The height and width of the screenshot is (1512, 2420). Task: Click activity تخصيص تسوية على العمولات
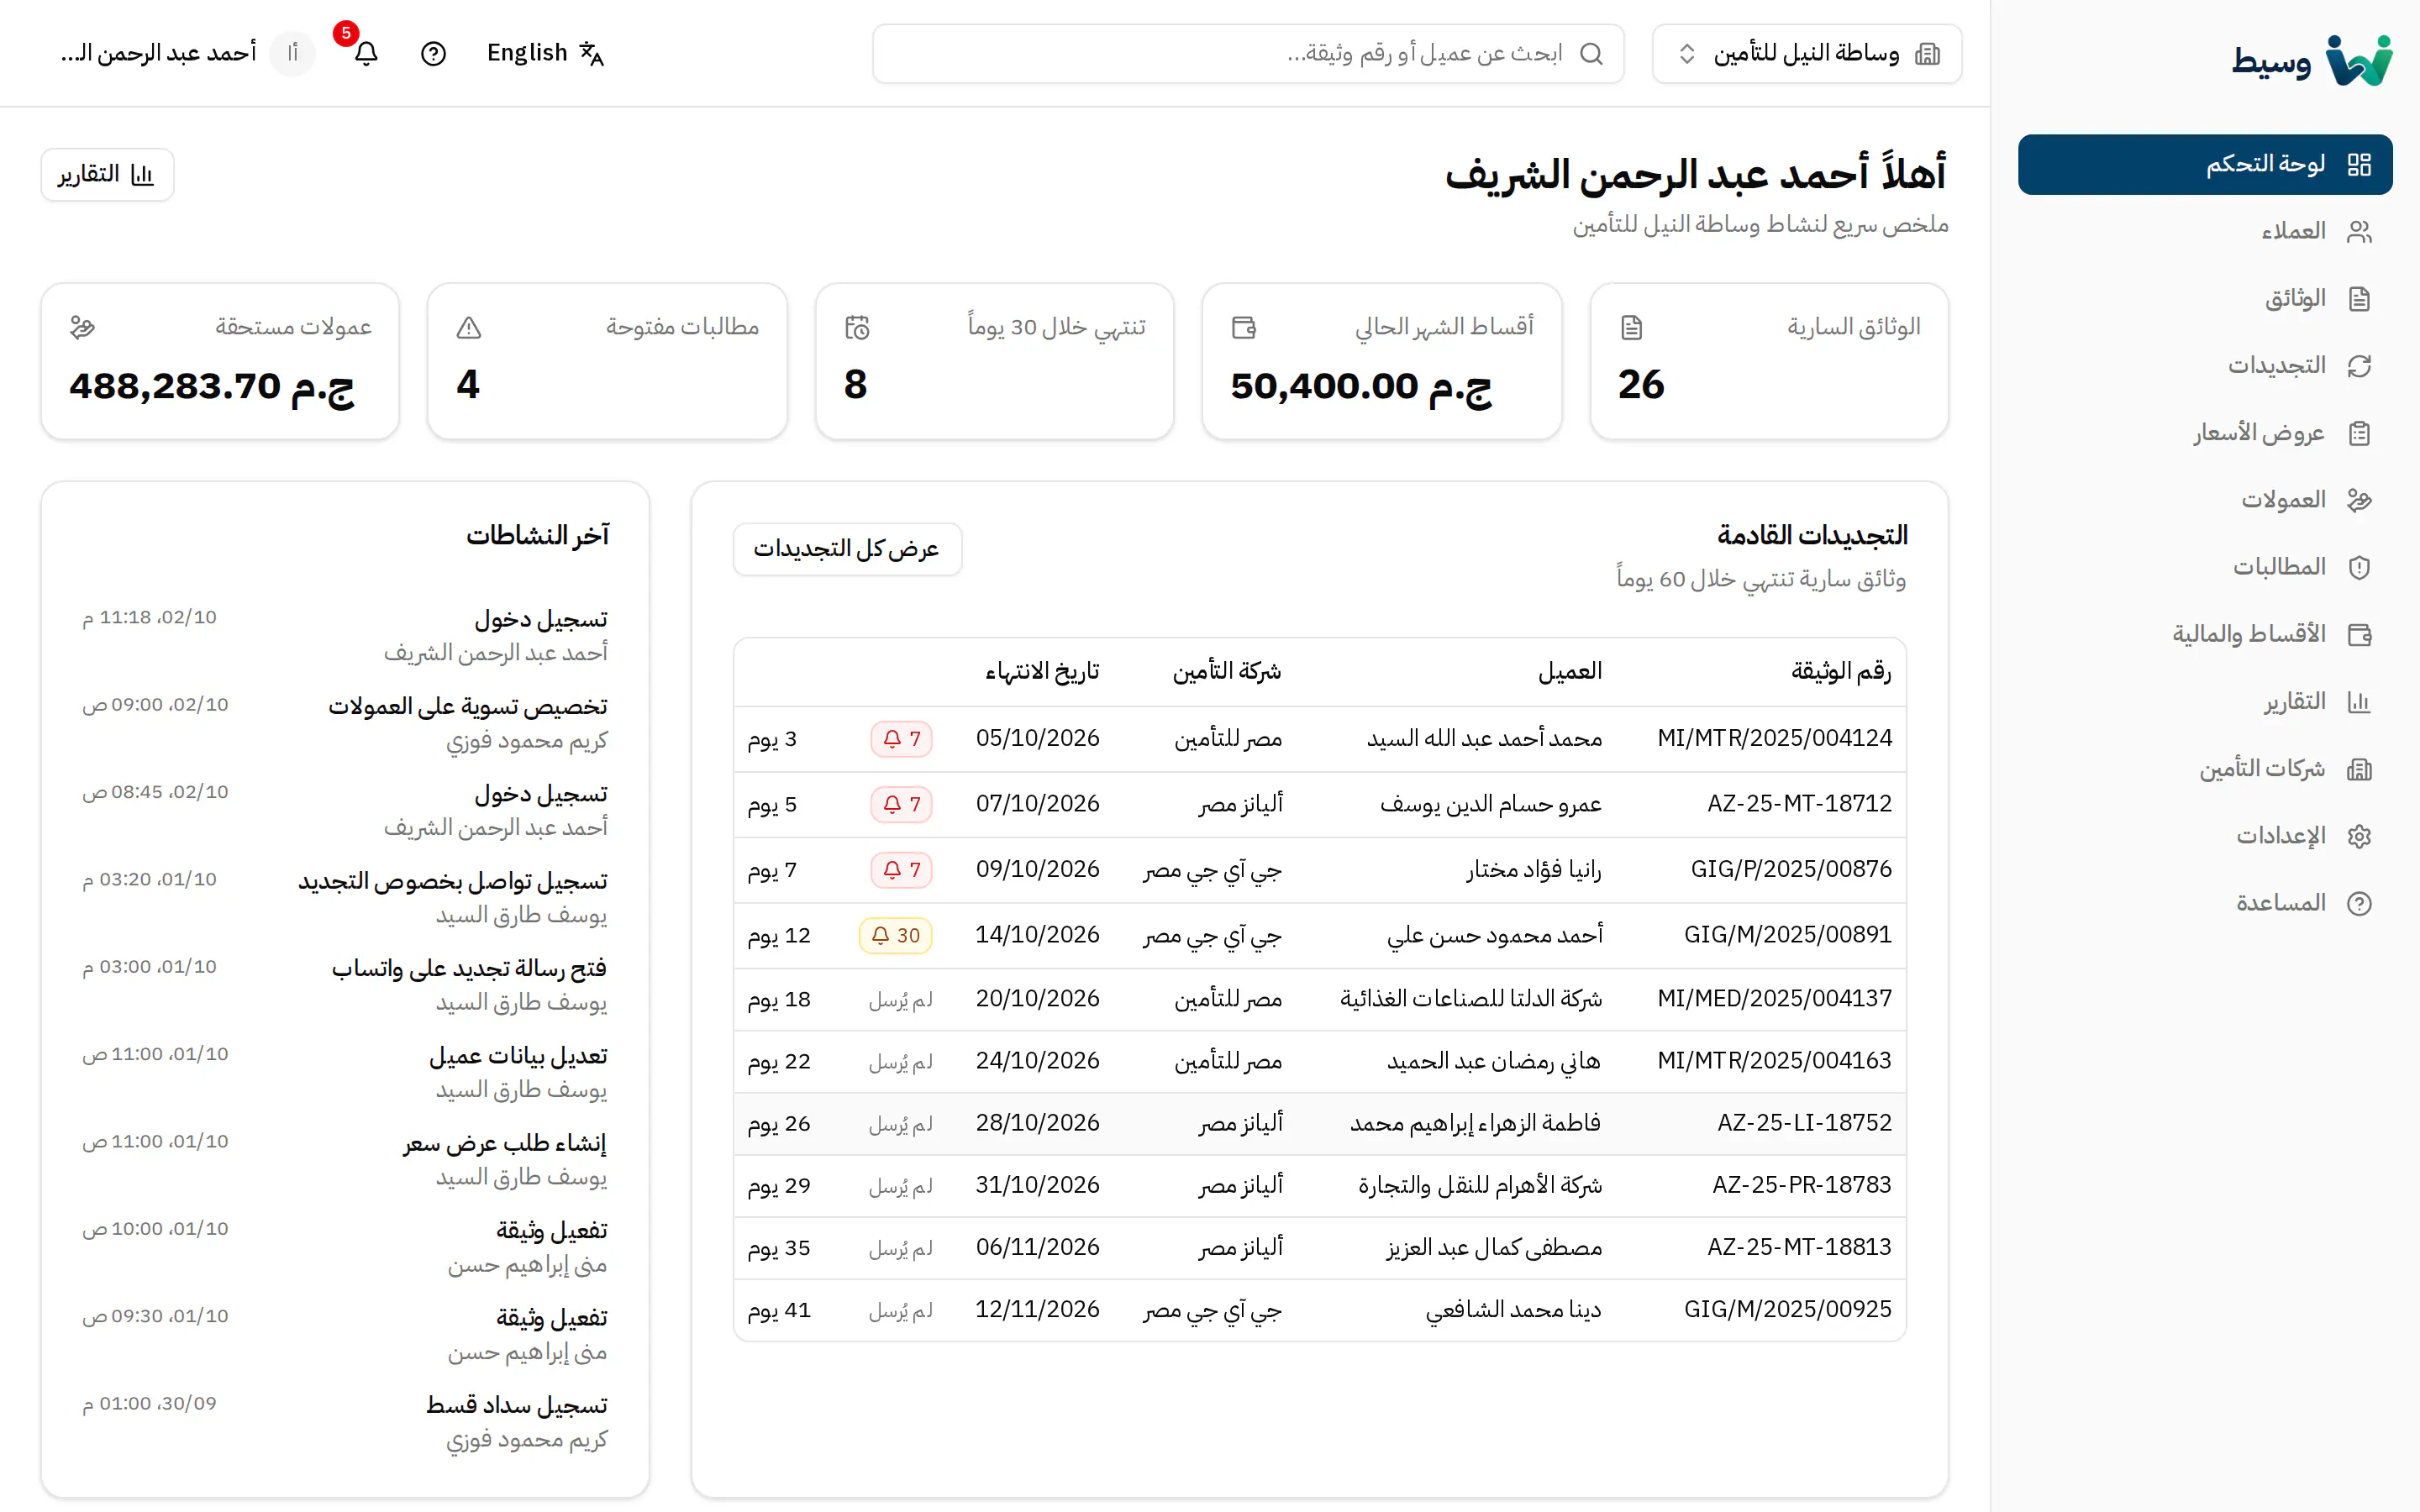point(468,706)
